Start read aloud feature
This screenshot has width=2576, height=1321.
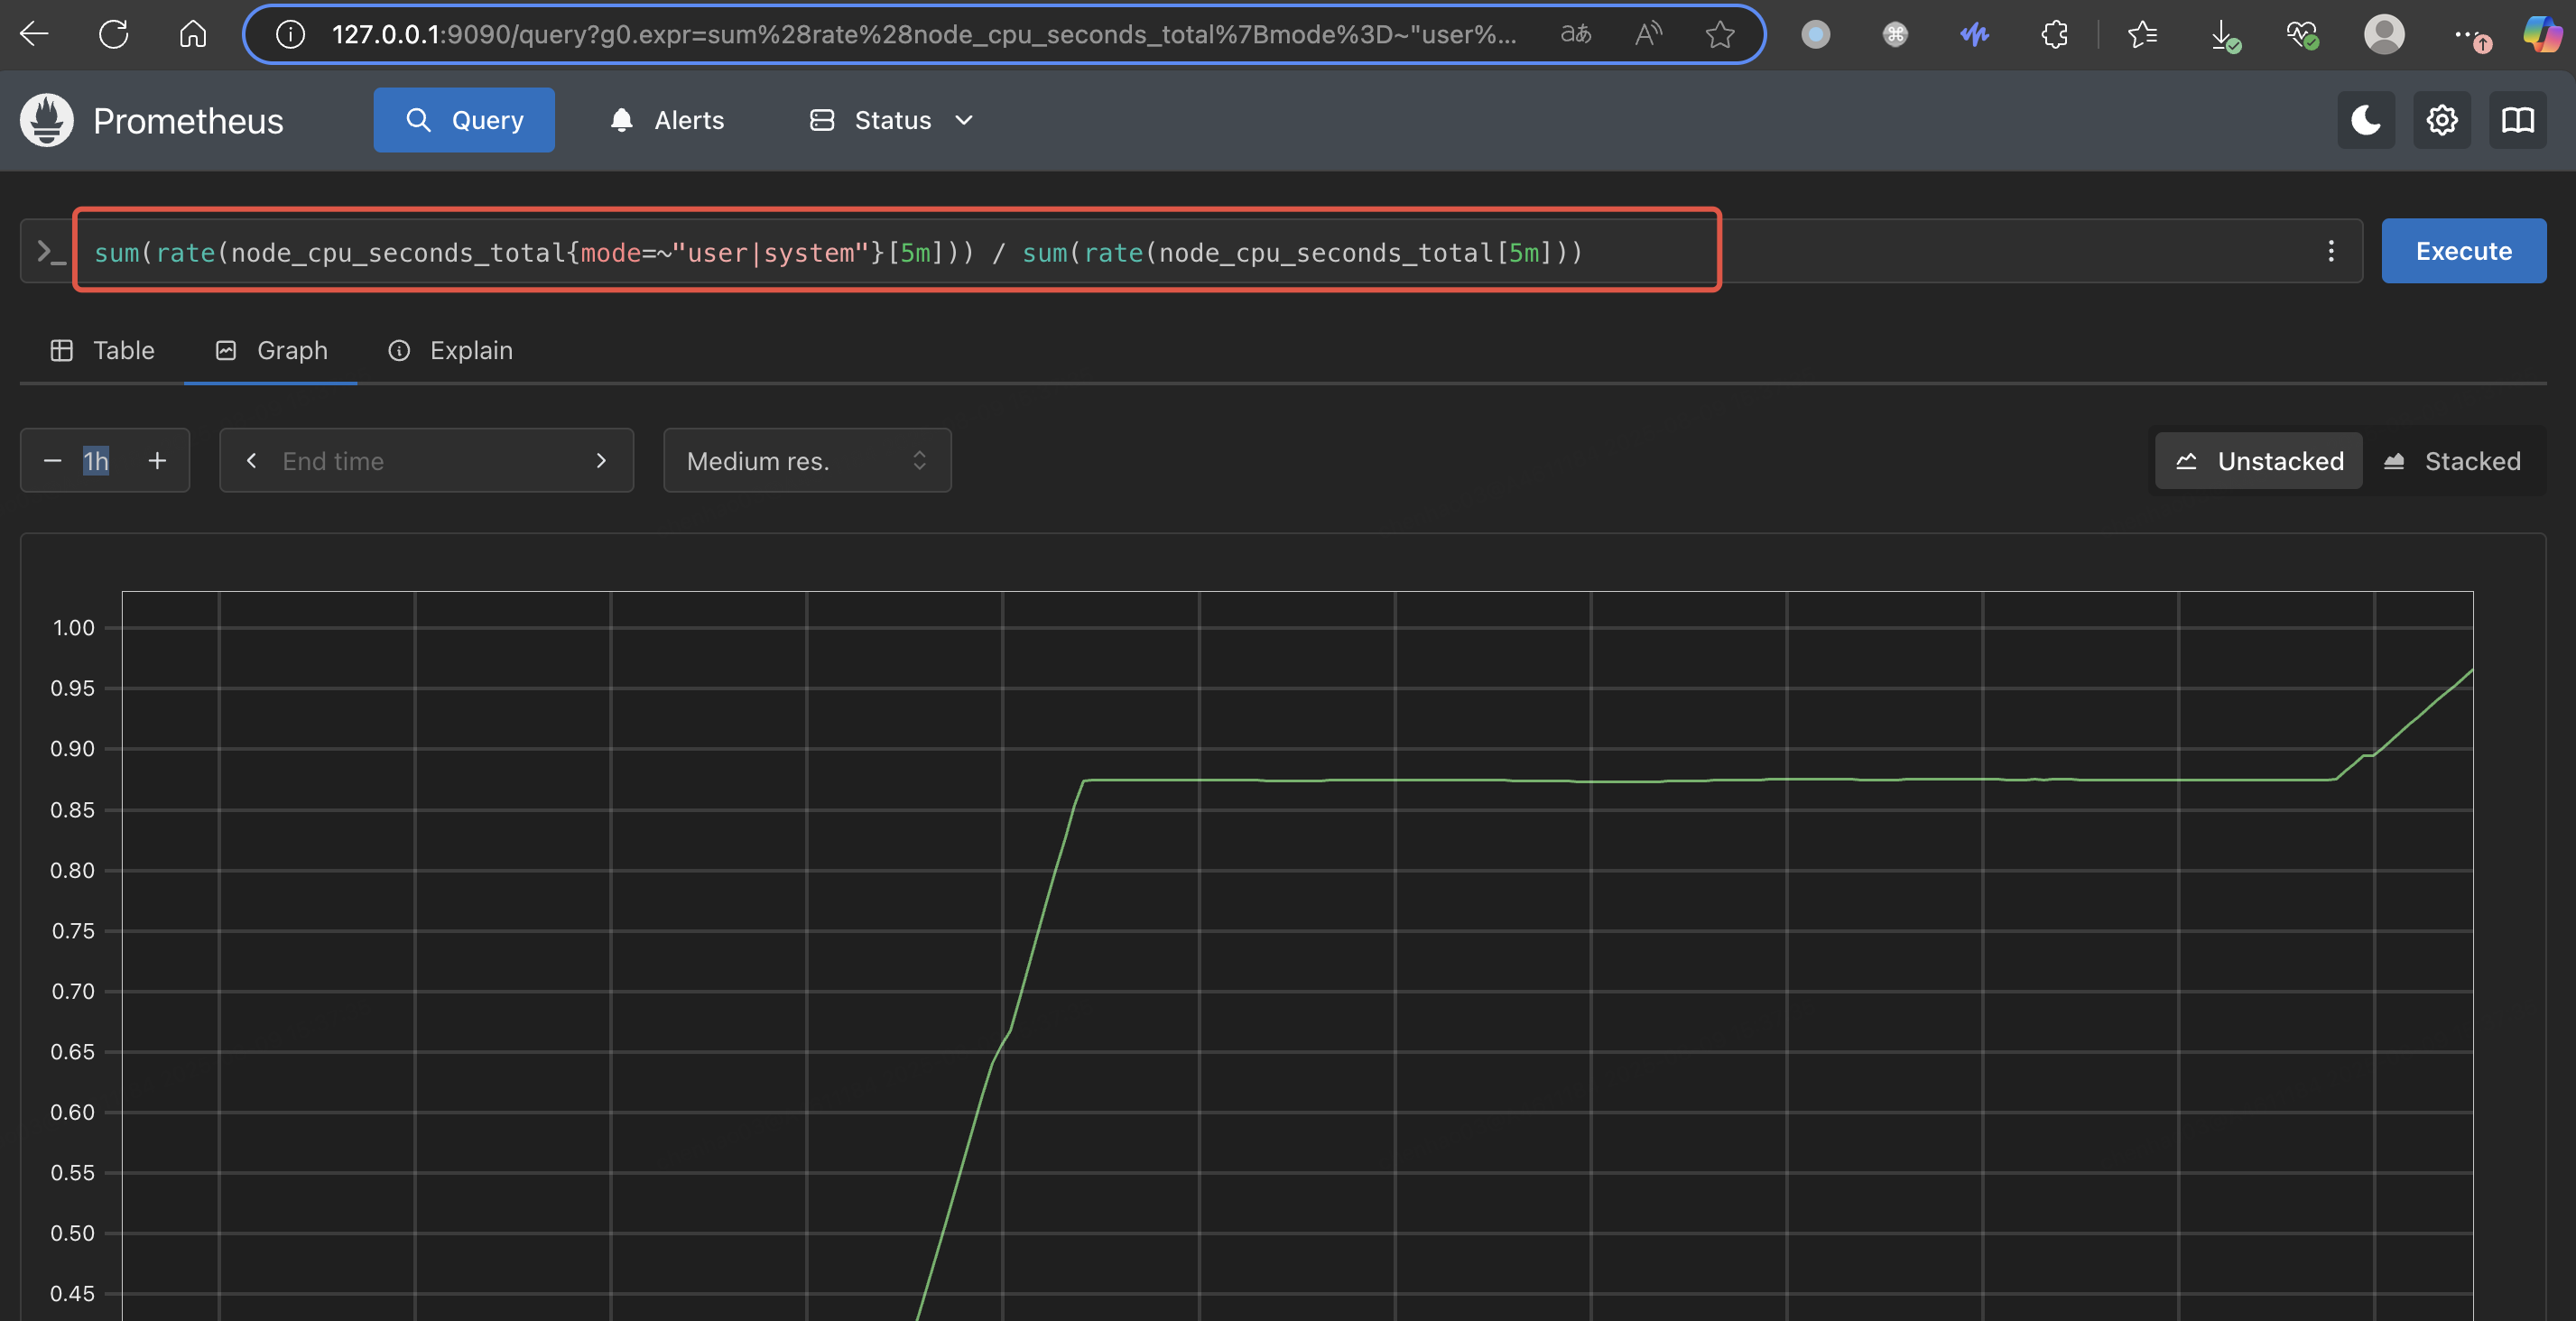(x=1648, y=34)
